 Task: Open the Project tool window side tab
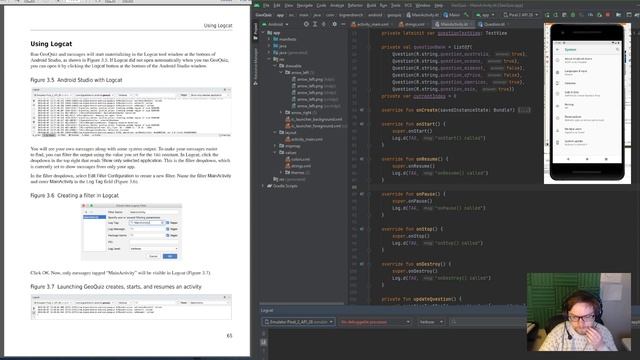click(x=256, y=31)
